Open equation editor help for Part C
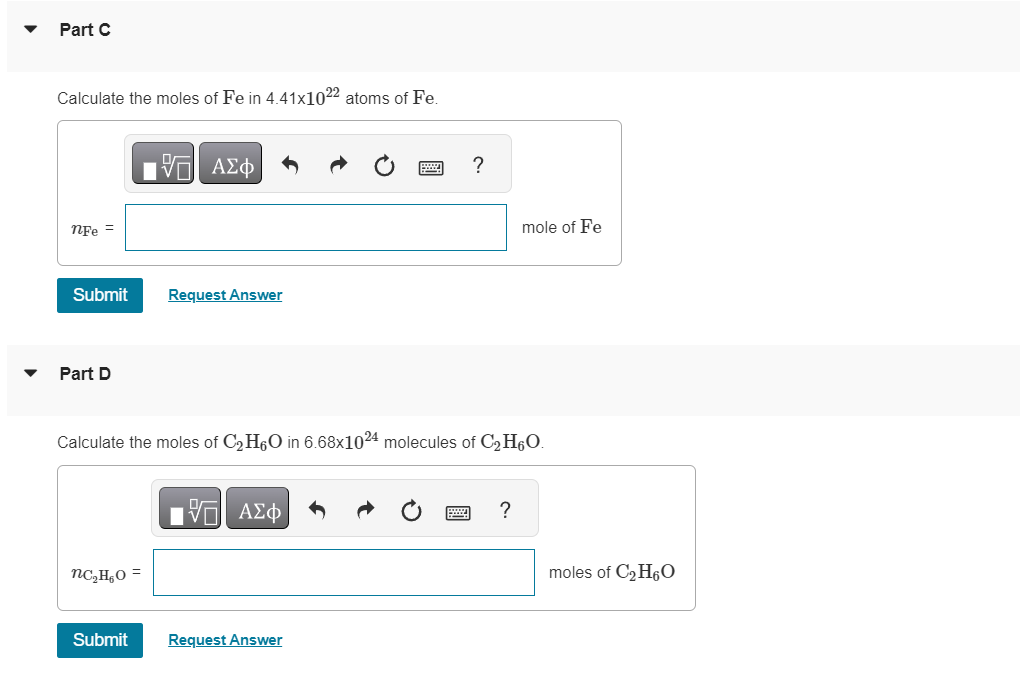Screen dimensions: 1020x700 tap(478, 165)
